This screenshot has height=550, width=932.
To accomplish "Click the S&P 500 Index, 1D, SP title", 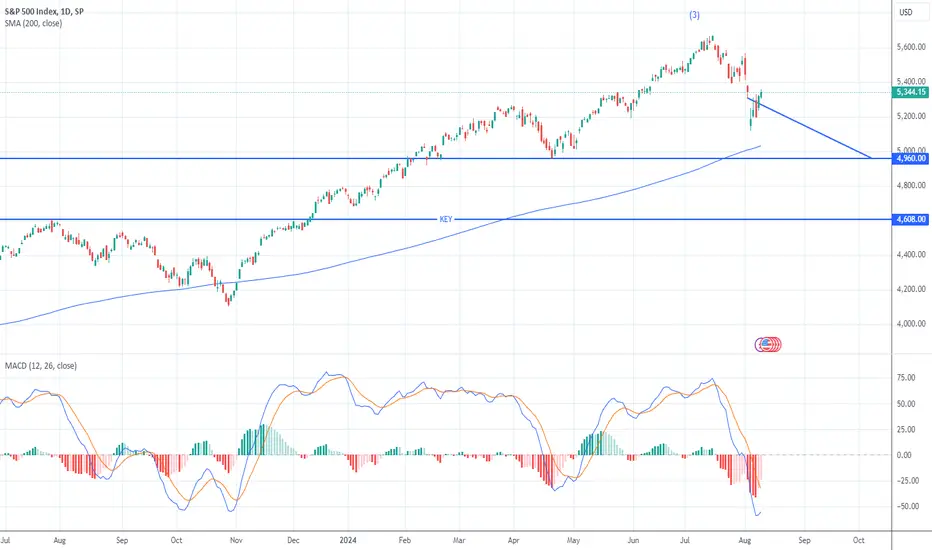I will 44,11.
